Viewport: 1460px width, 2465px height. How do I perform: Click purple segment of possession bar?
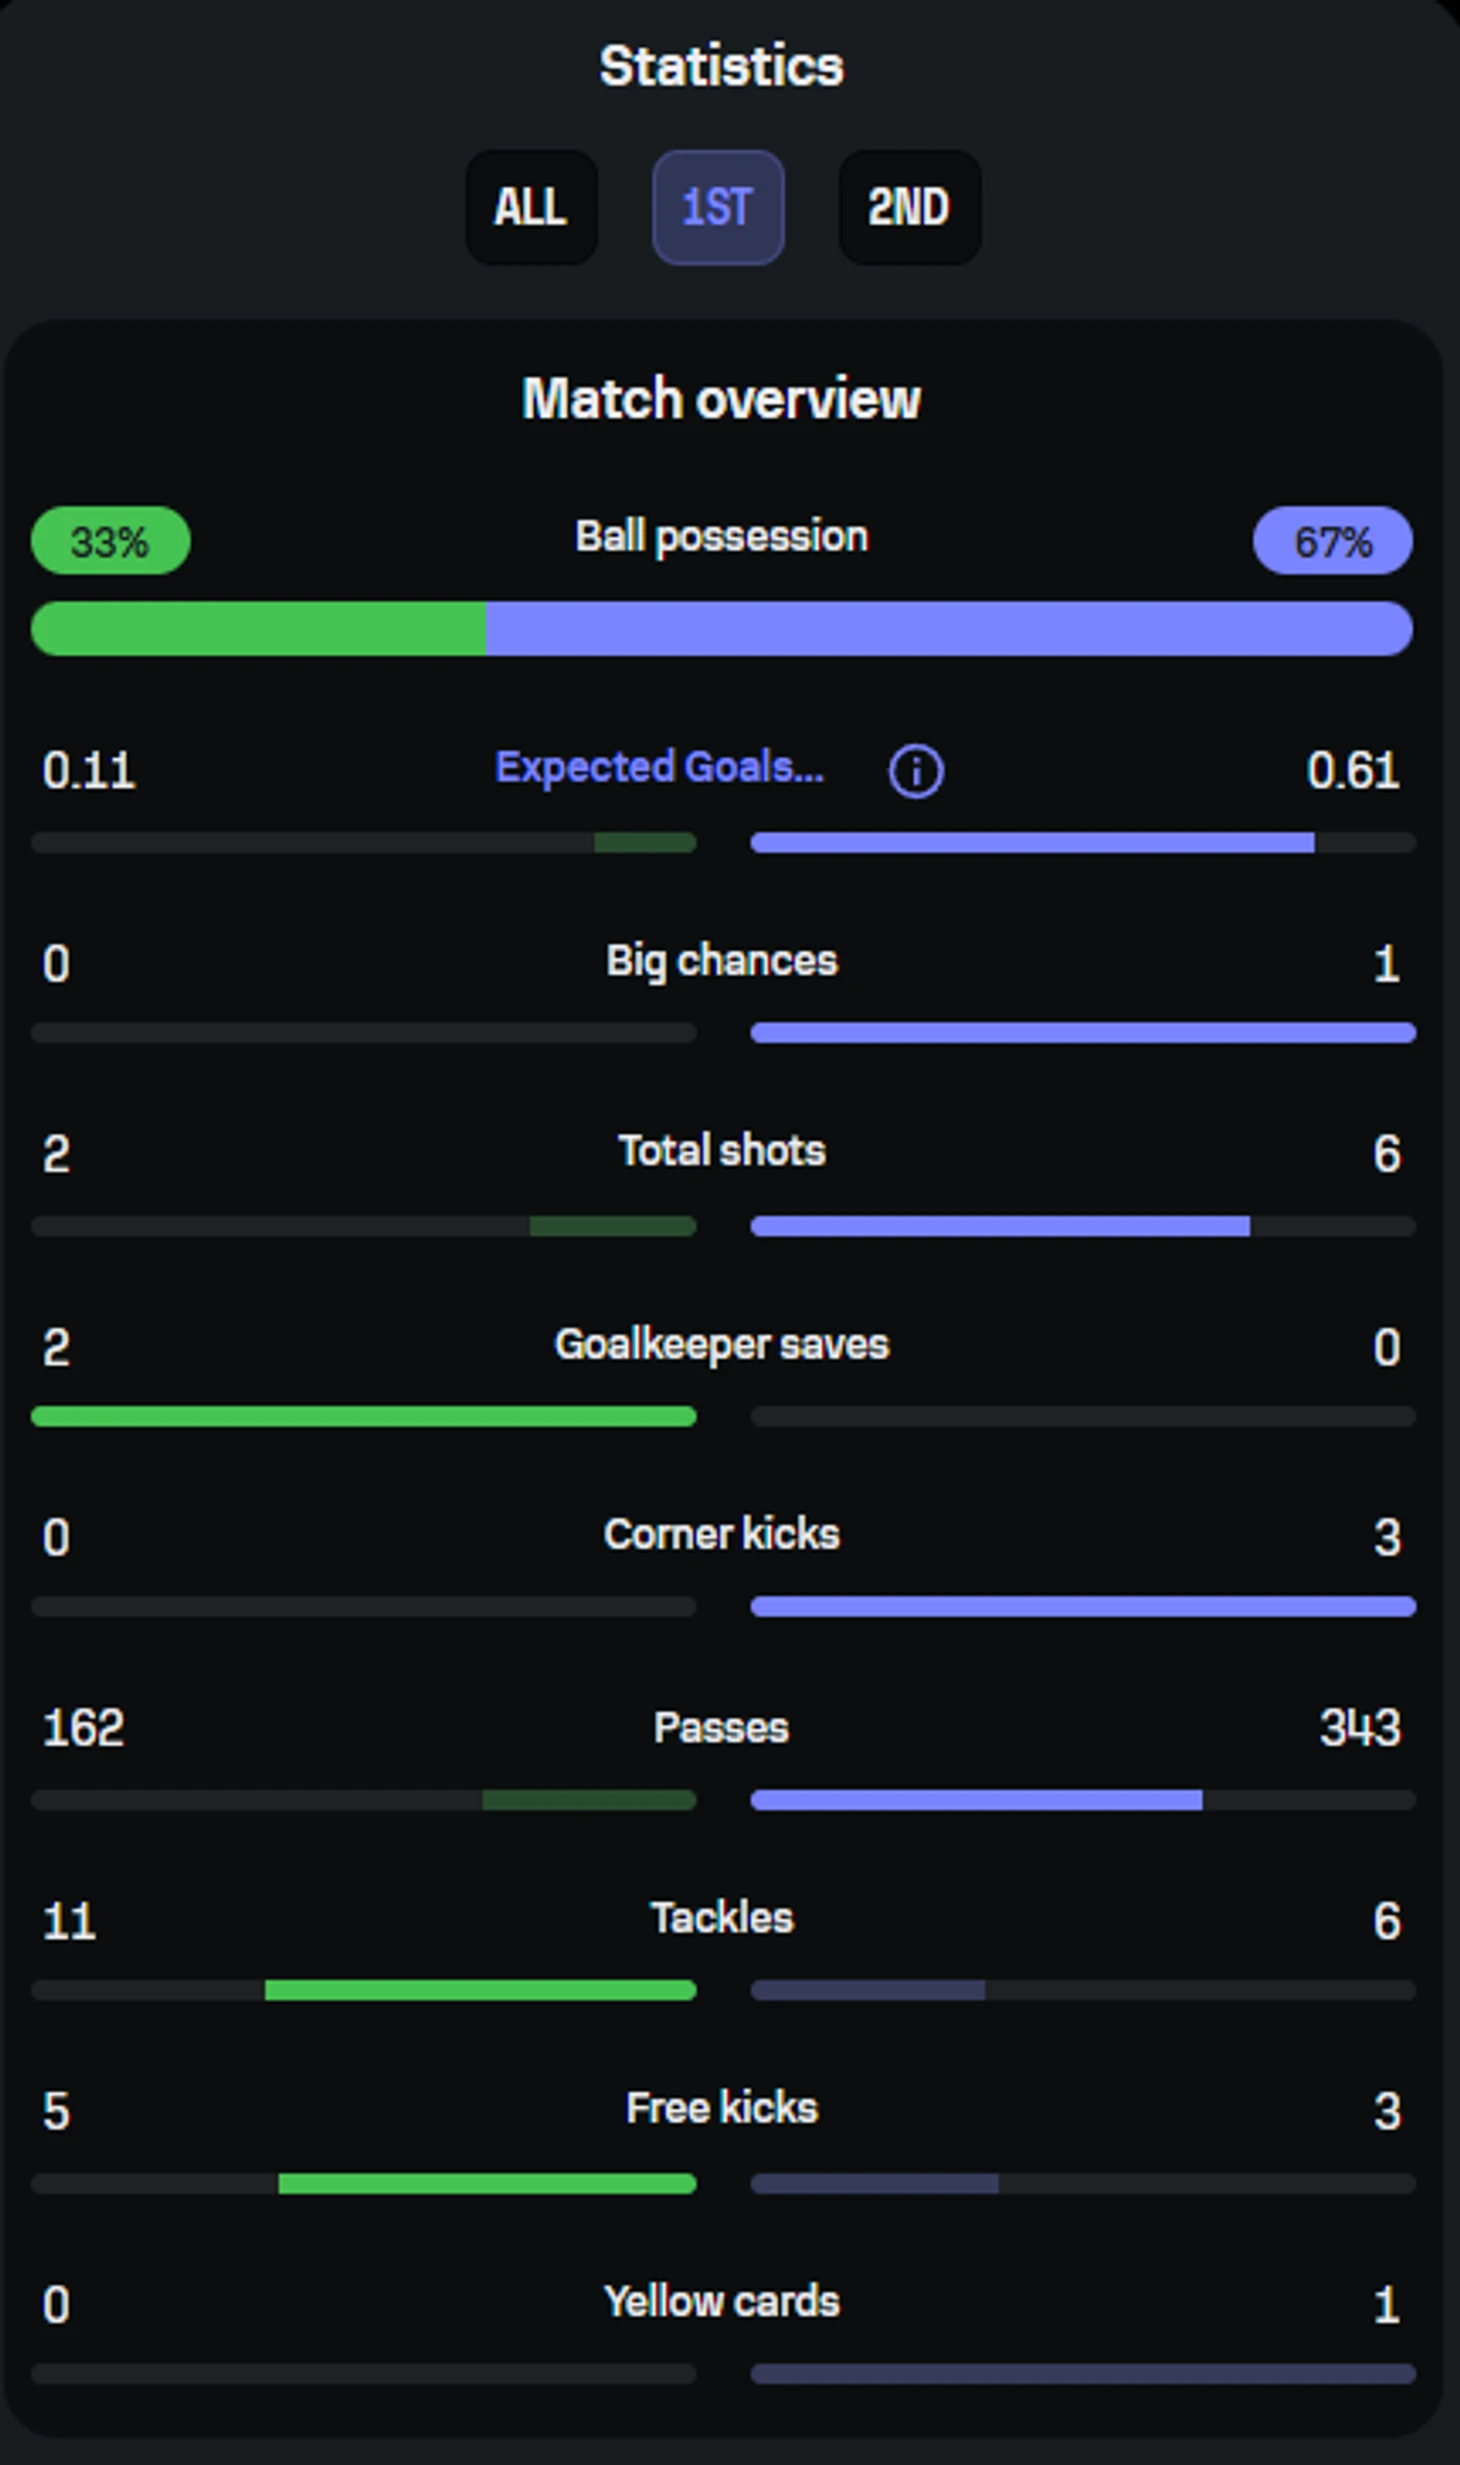(x=948, y=629)
